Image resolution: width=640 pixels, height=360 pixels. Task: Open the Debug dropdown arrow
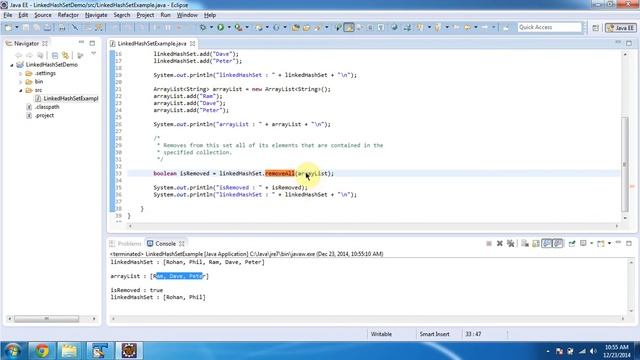[211, 27]
